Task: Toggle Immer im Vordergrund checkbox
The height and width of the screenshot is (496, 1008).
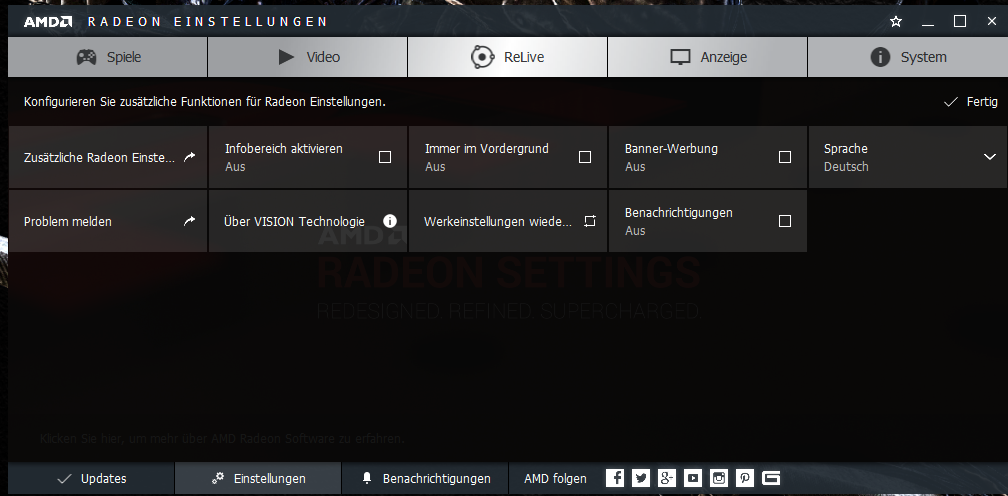Action: 585,157
